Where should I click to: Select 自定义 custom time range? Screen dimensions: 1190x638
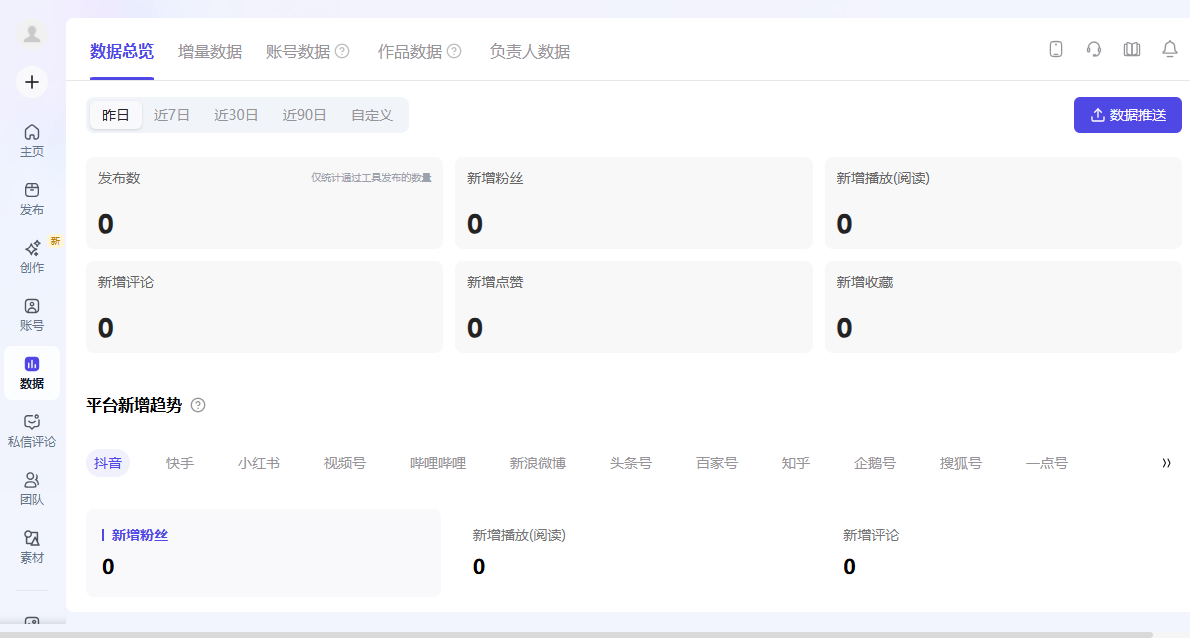pos(371,115)
